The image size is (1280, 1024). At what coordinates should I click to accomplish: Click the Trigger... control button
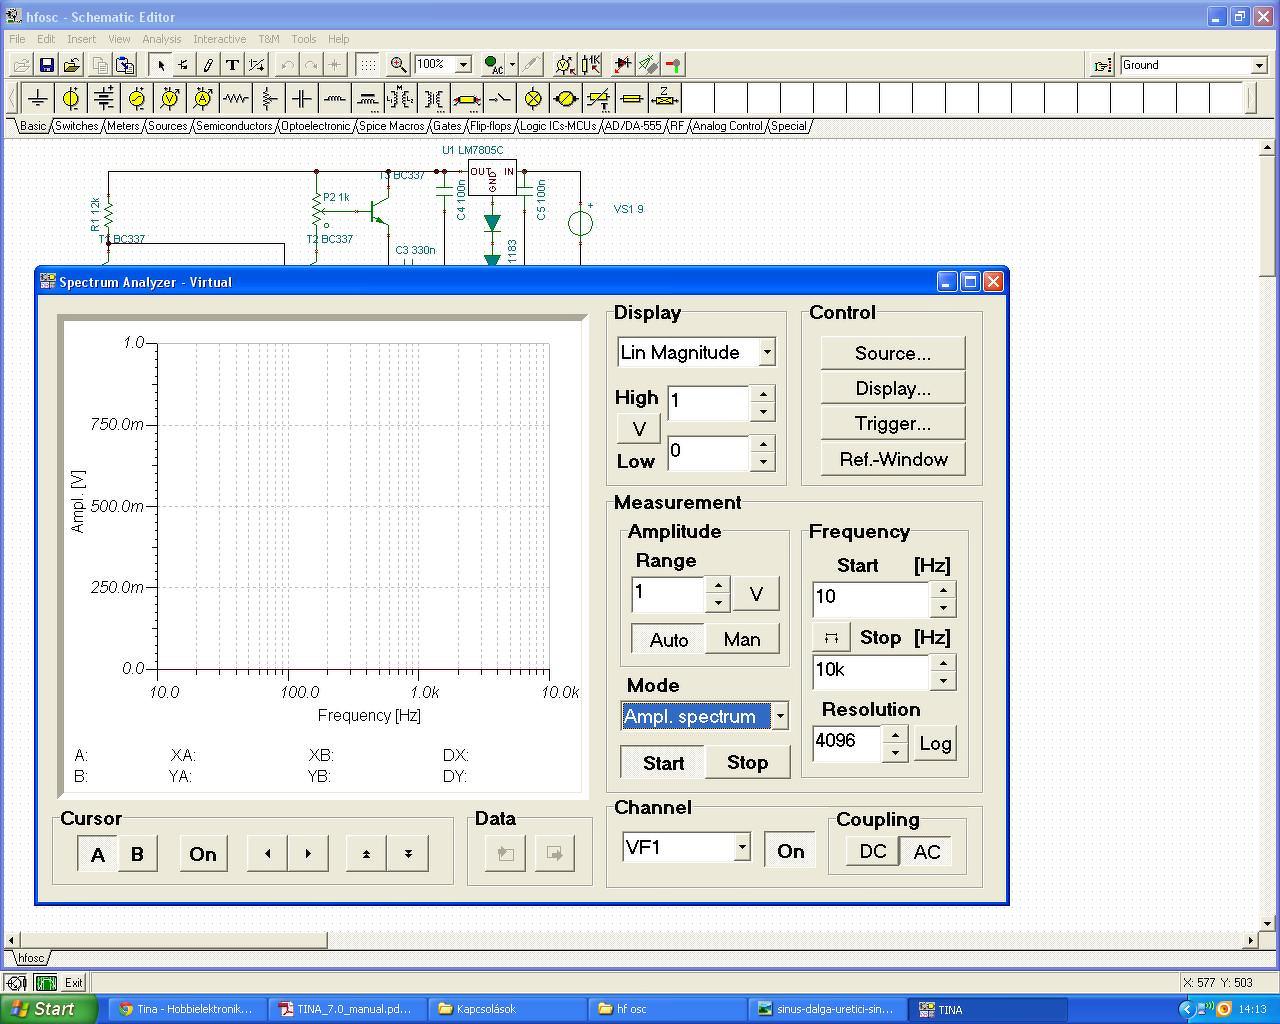click(x=893, y=424)
